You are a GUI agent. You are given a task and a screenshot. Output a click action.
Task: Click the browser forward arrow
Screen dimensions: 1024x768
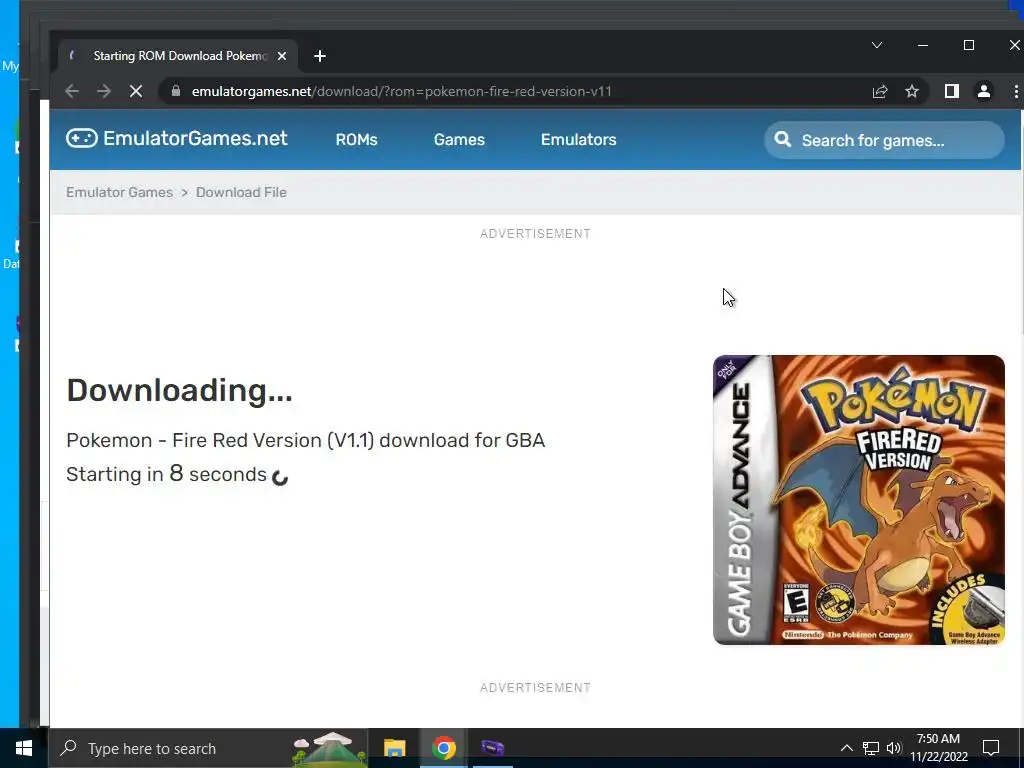tap(104, 91)
